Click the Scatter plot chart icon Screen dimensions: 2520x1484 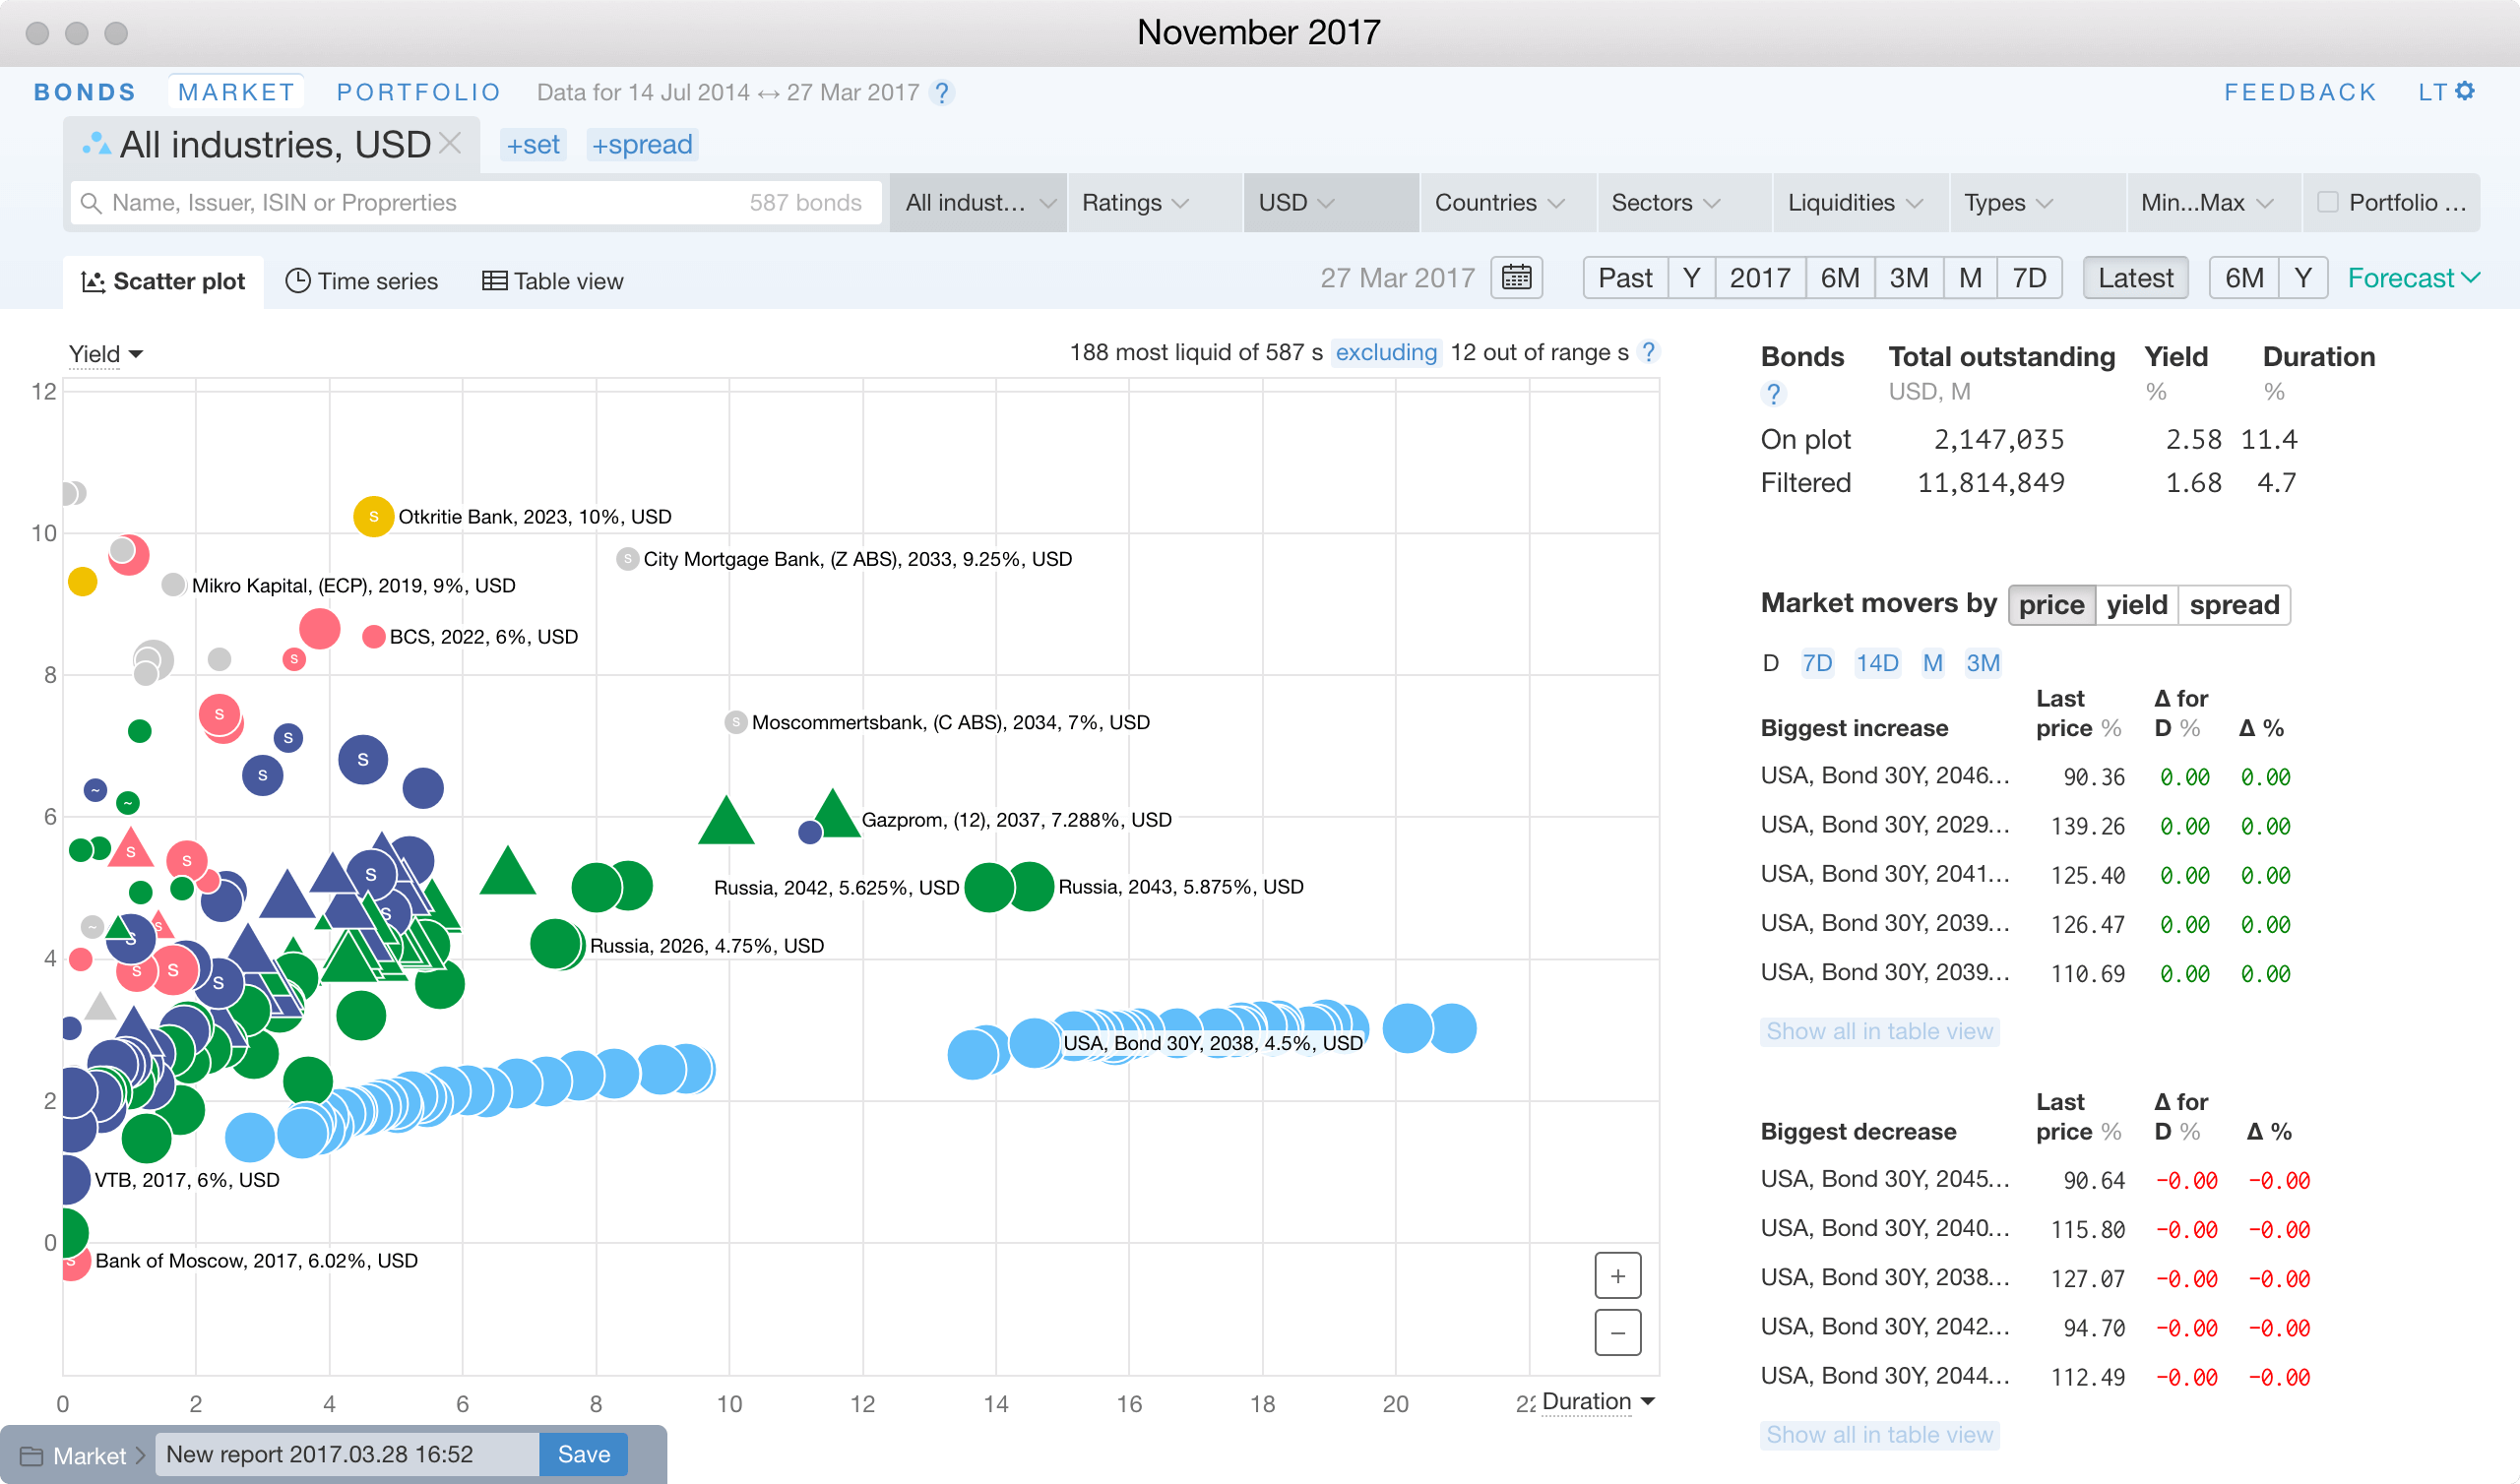coord(93,281)
